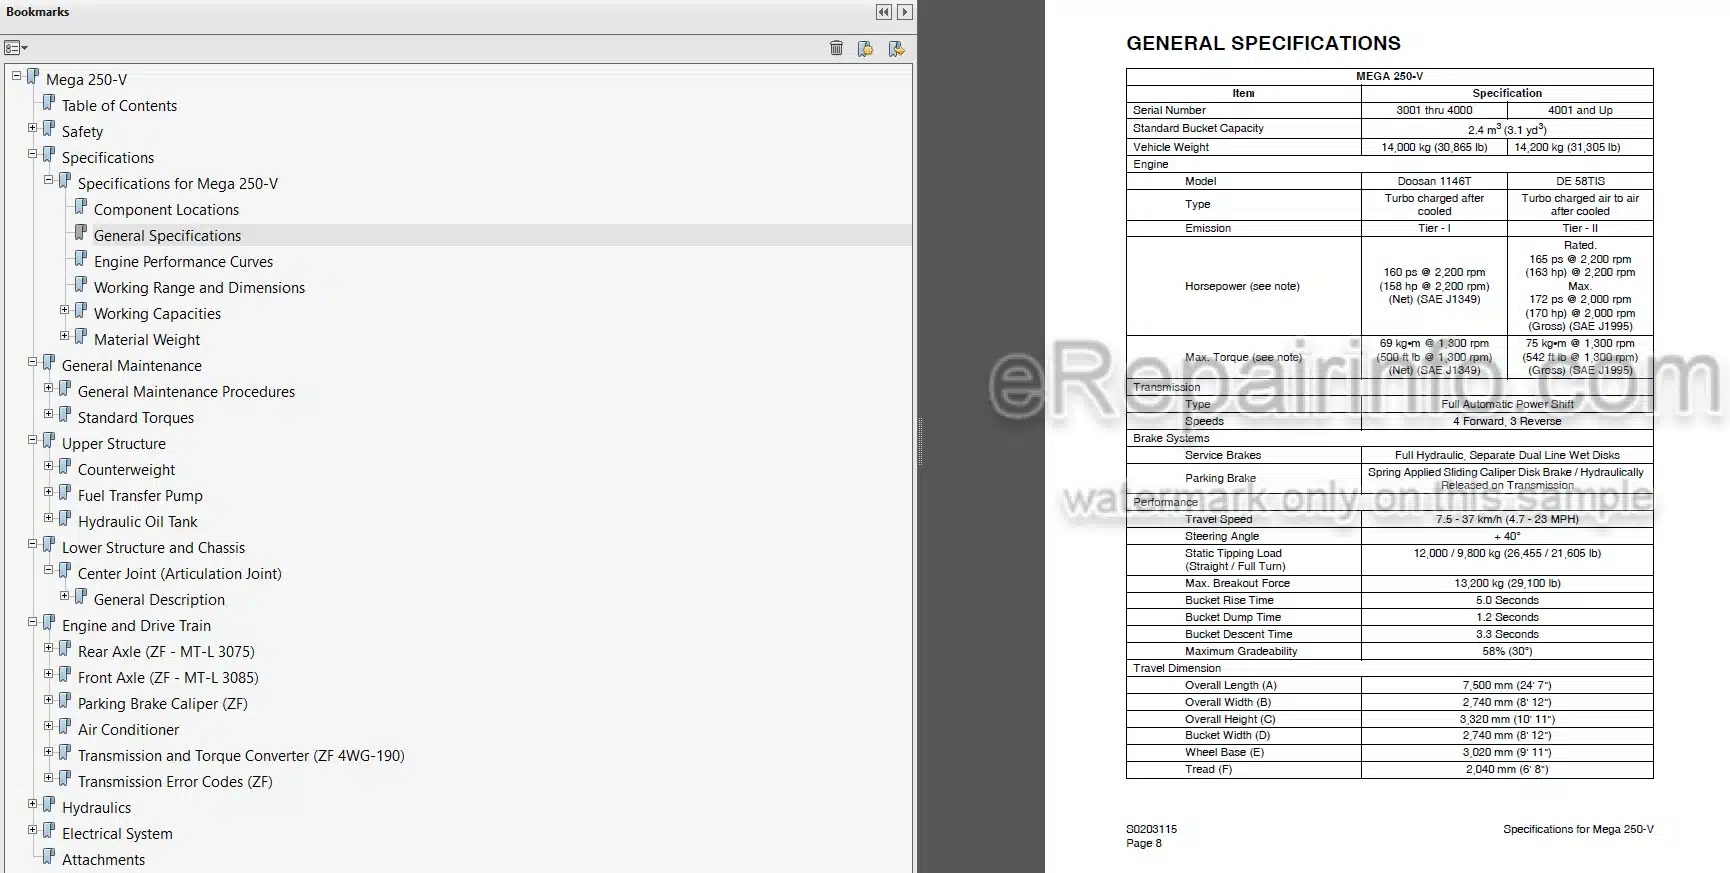Collapse the Specifications bookmark
Screen dimensions: 1730x873
point(32,154)
